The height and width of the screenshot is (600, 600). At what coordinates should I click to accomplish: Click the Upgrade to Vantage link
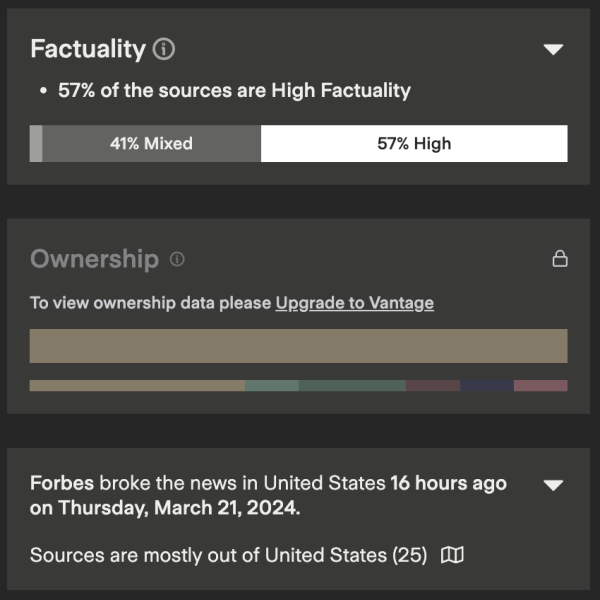pos(355,303)
